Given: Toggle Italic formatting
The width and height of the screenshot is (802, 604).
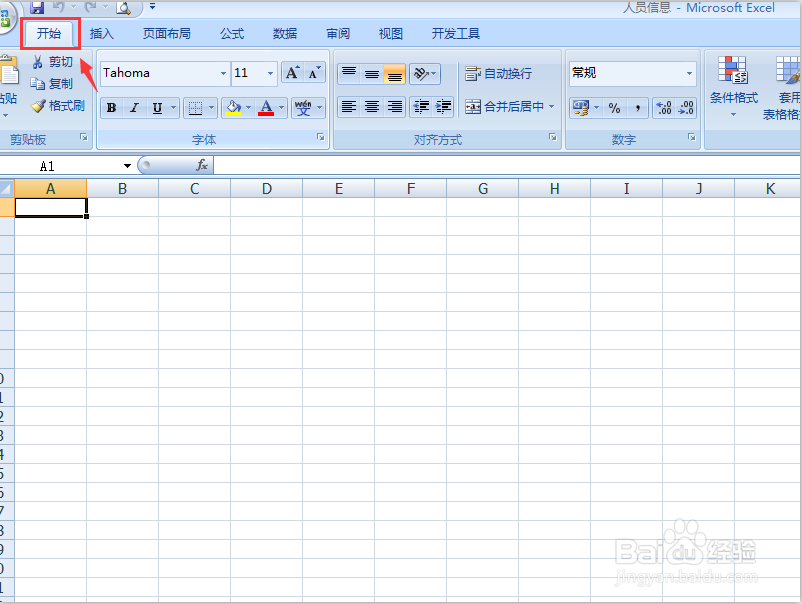Looking at the screenshot, I should [134, 107].
